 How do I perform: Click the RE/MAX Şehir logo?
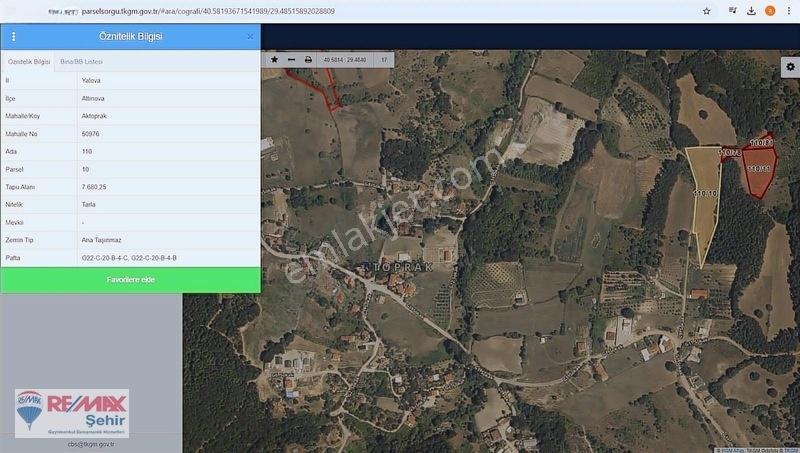72,414
